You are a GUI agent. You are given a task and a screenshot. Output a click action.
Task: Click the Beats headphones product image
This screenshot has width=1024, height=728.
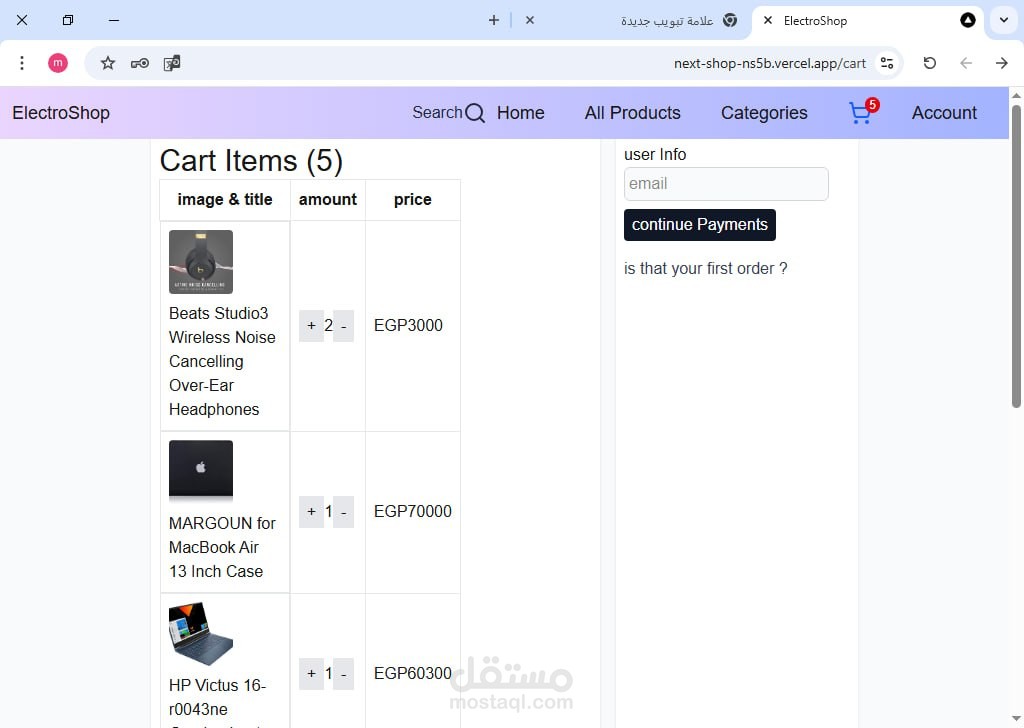pyautogui.click(x=201, y=262)
